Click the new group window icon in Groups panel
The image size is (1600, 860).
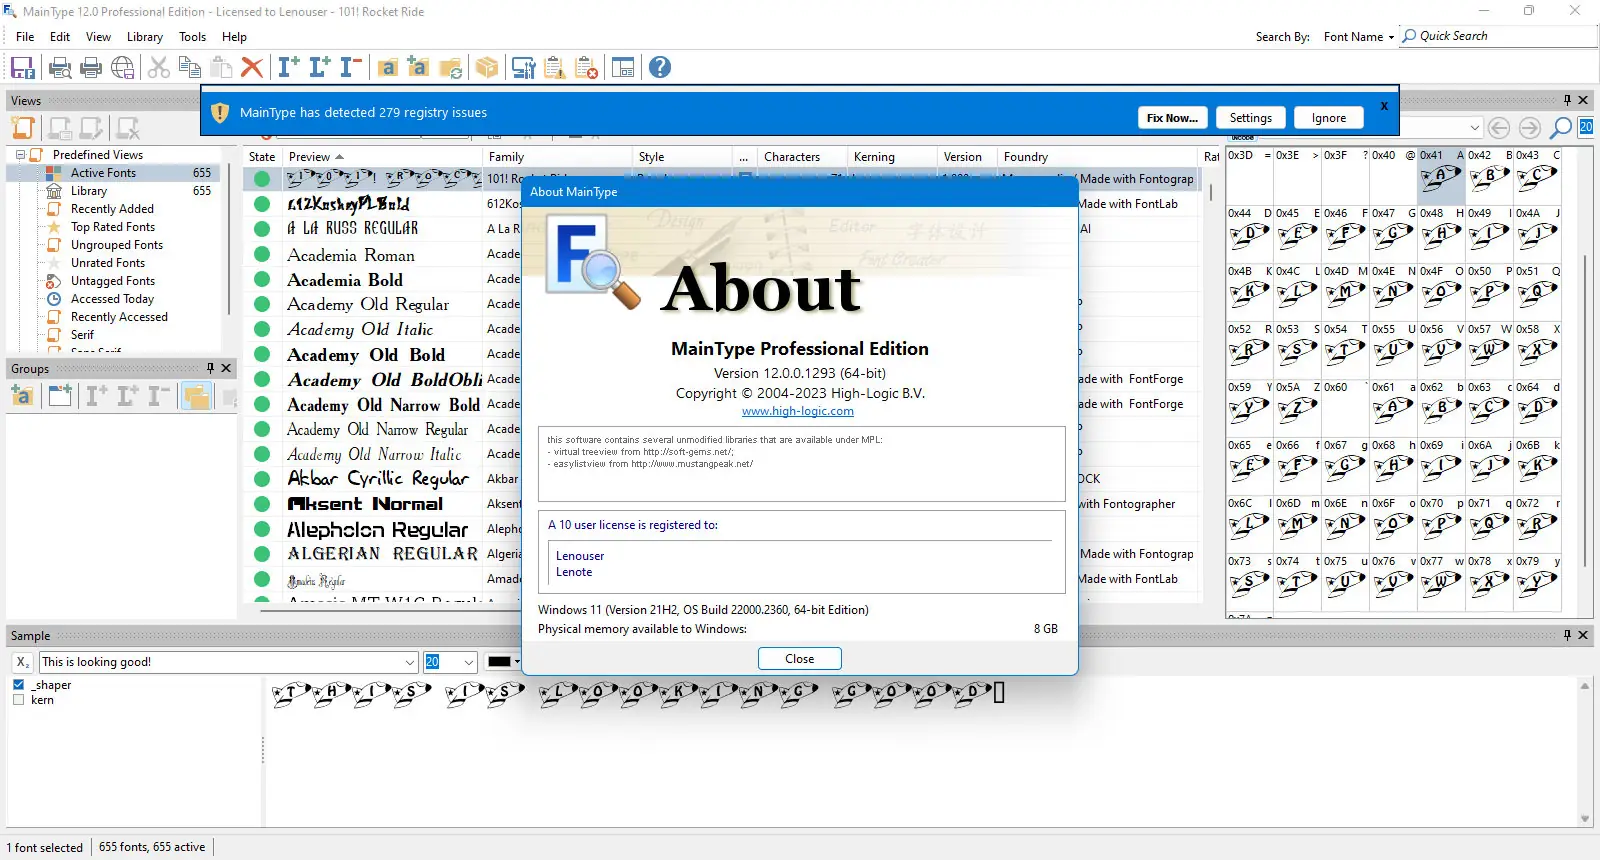60,396
